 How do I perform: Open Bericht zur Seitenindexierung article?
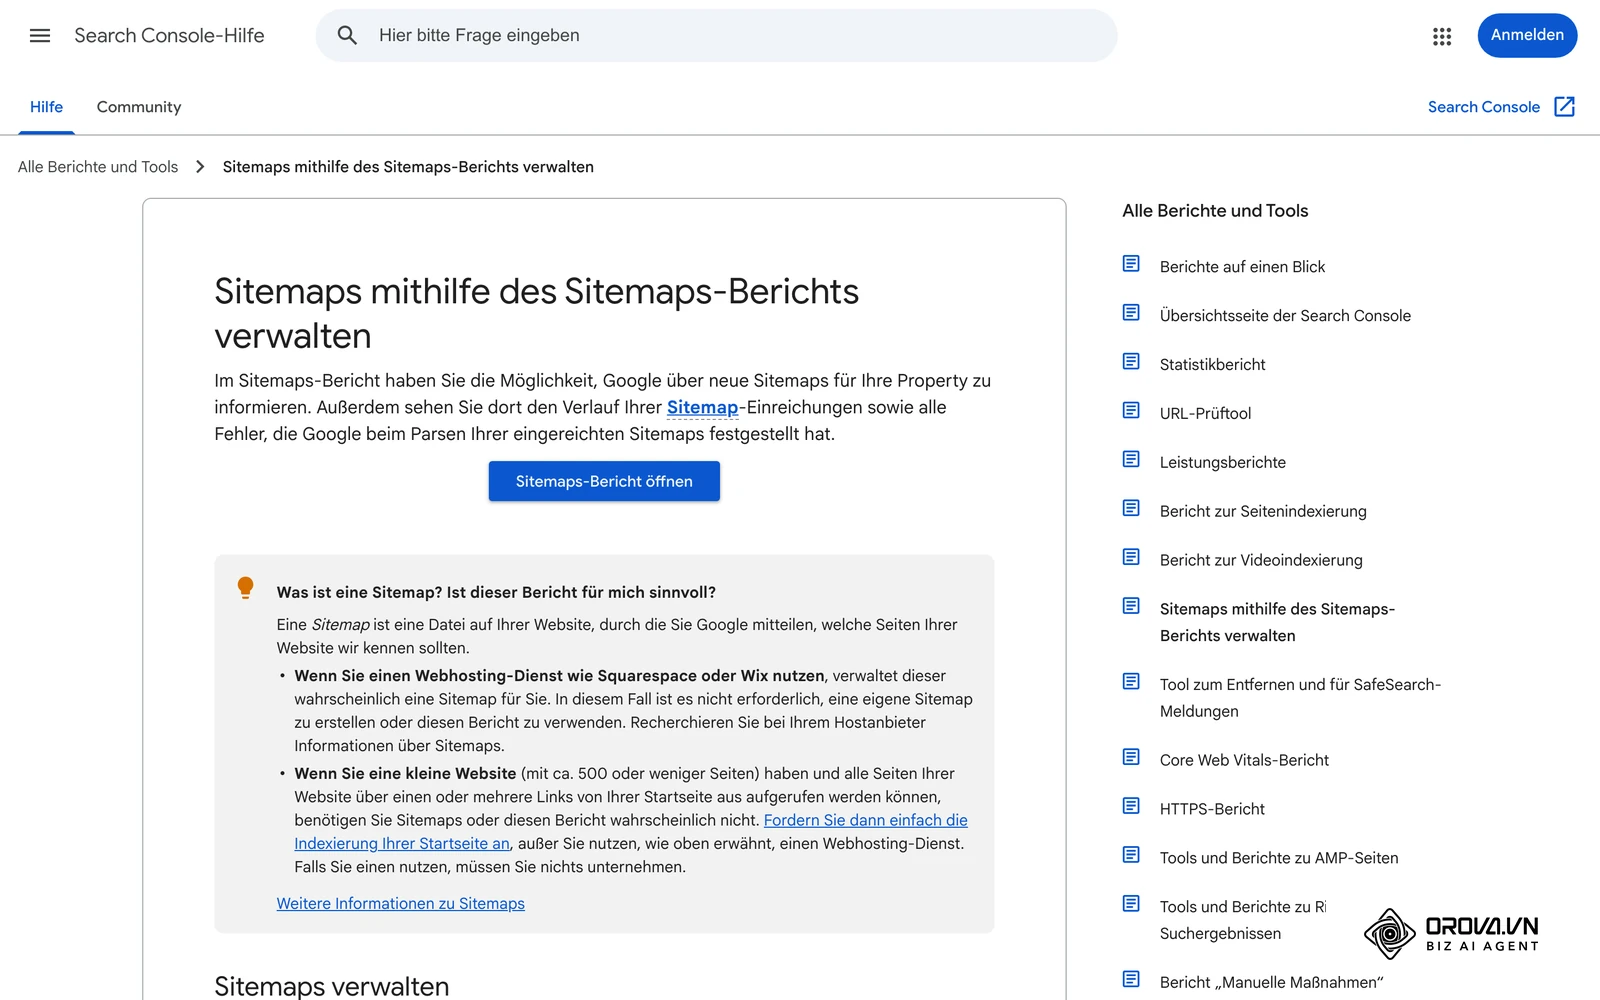click(x=1263, y=512)
